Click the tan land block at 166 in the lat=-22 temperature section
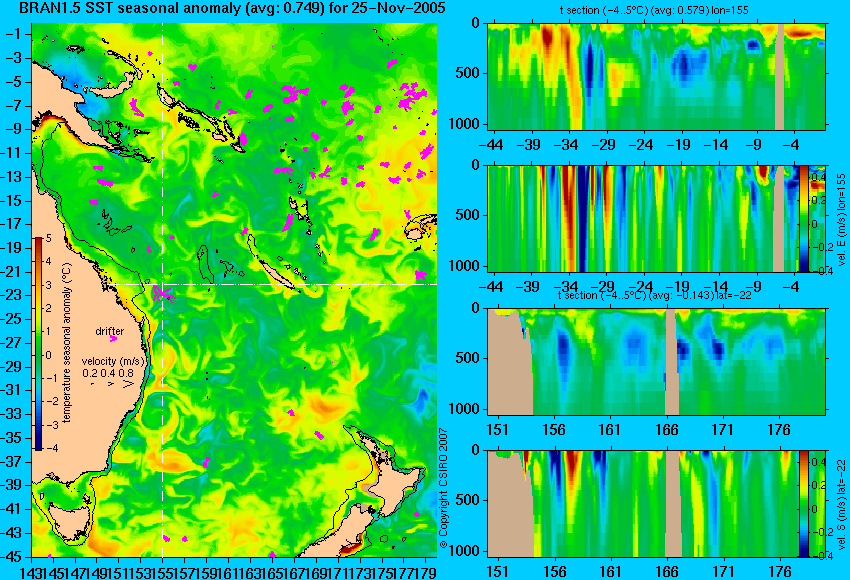The height and width of the screenshot is (580, 850). (672, 362)
